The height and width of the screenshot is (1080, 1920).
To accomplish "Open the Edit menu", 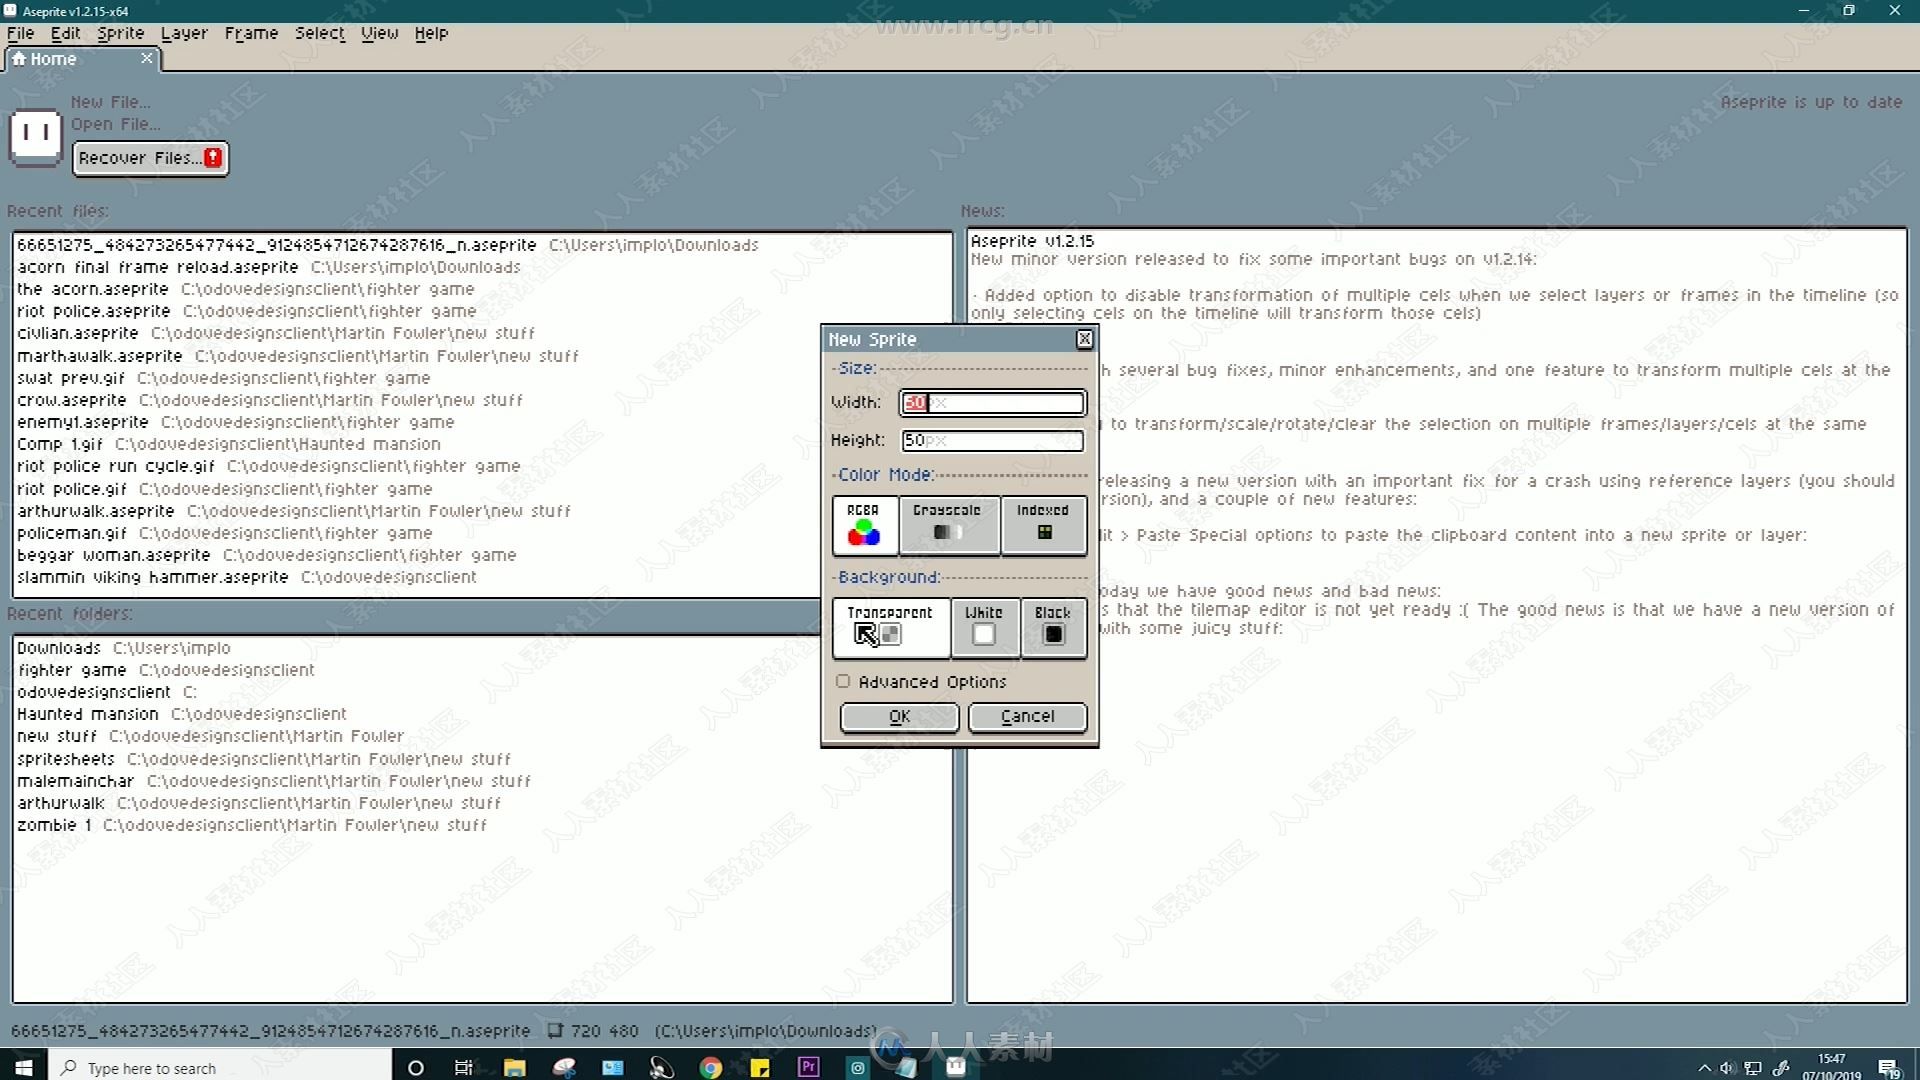I will [x=65, y=33].
